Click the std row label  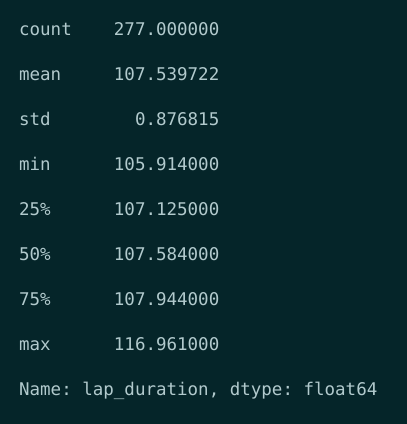(x=35, y=119)
